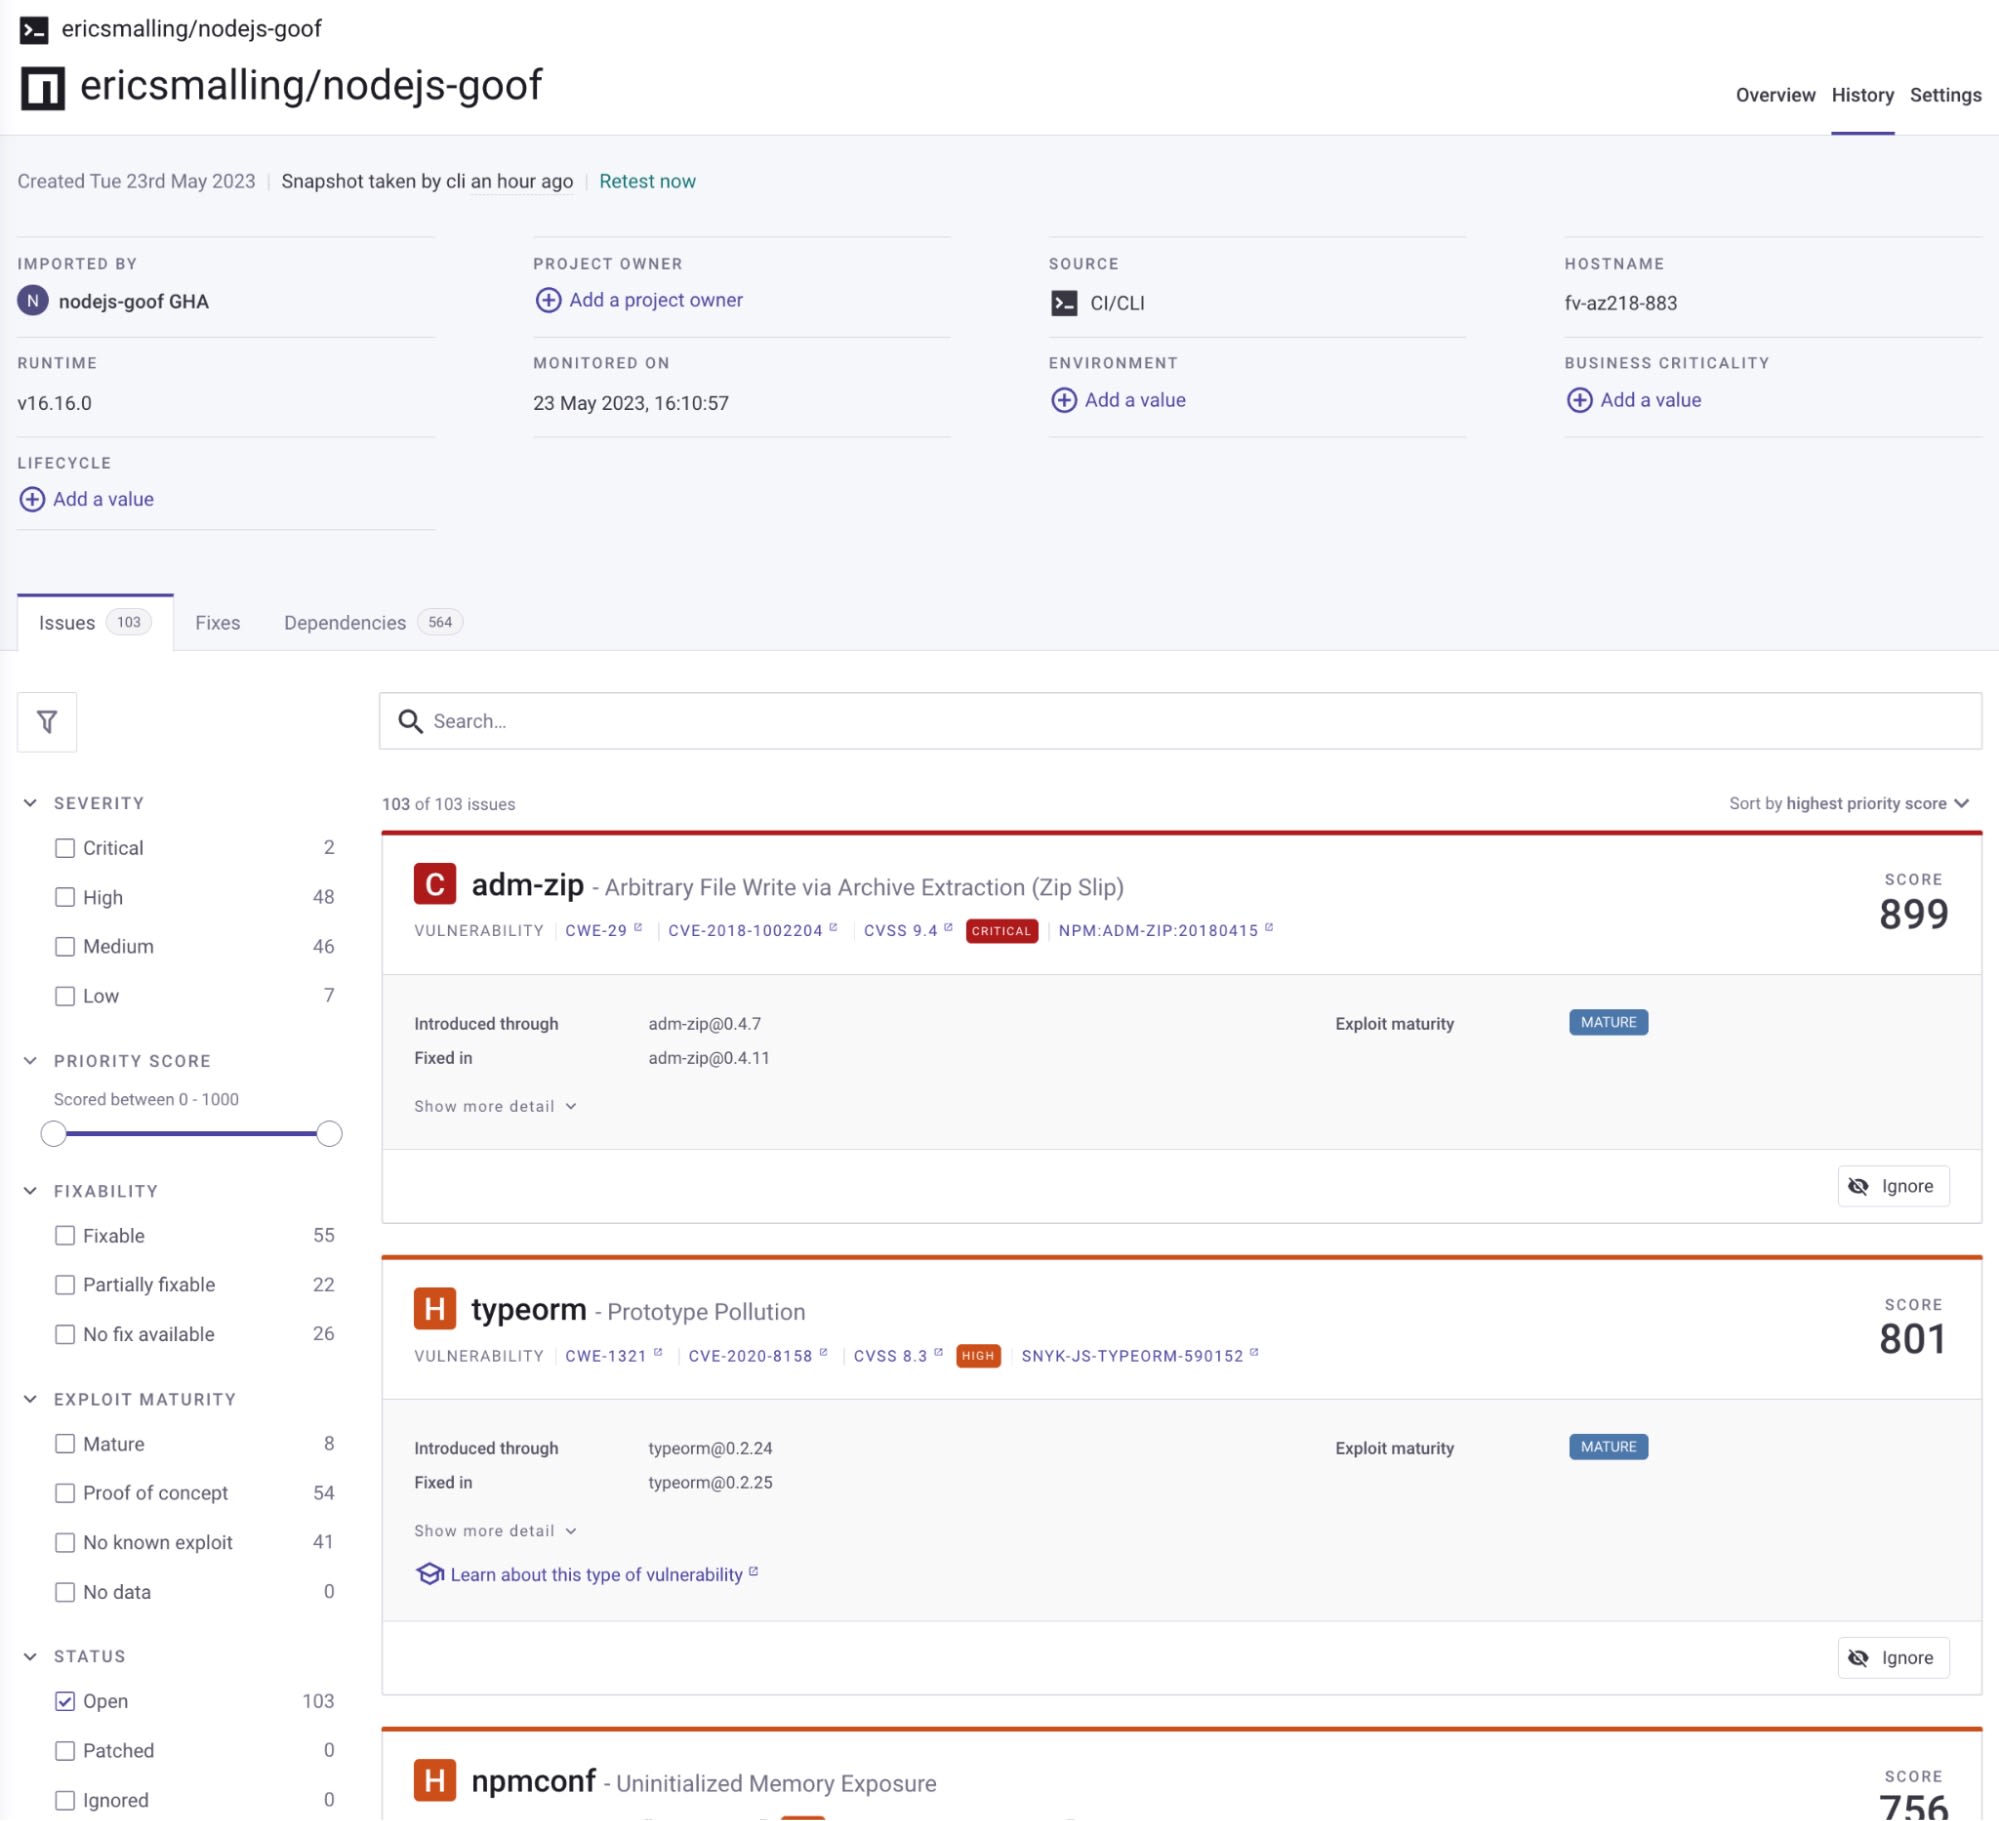Collapse the Fixability filter section
The image size is (1999, 1821).
tap(30, 1191)
